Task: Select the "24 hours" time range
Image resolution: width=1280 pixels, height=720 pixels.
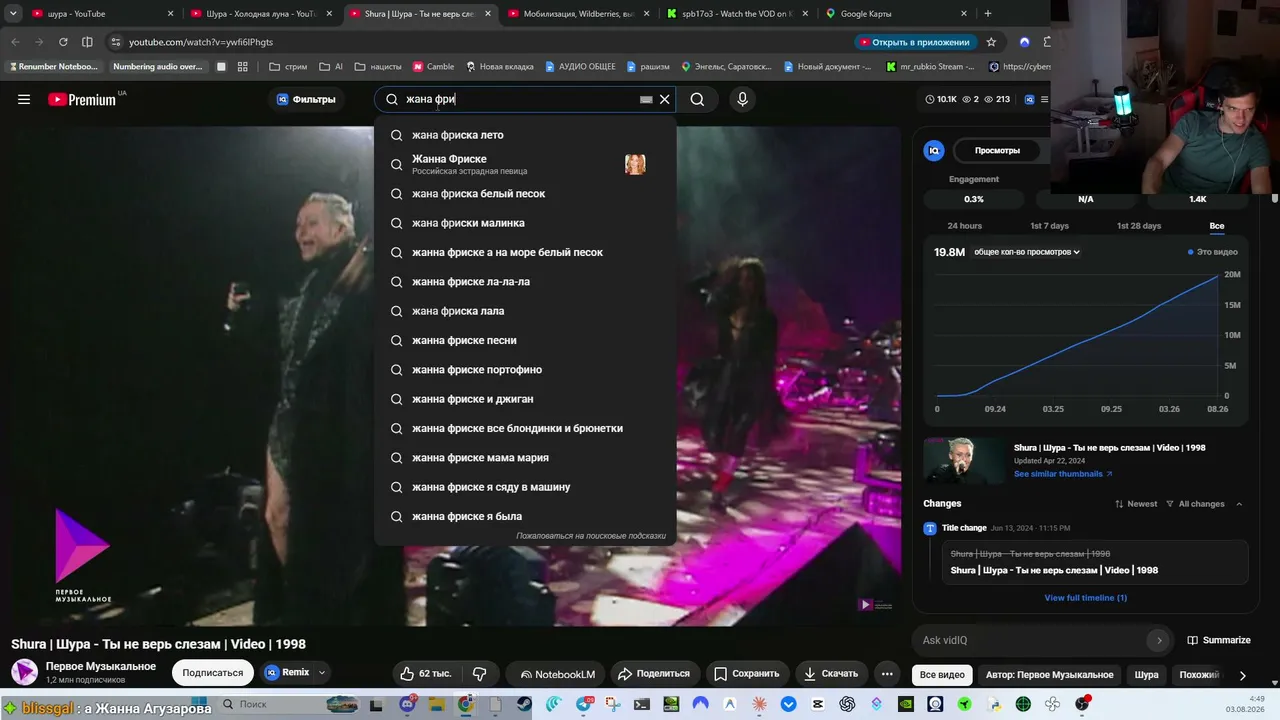Action: [x=965, y=226]
